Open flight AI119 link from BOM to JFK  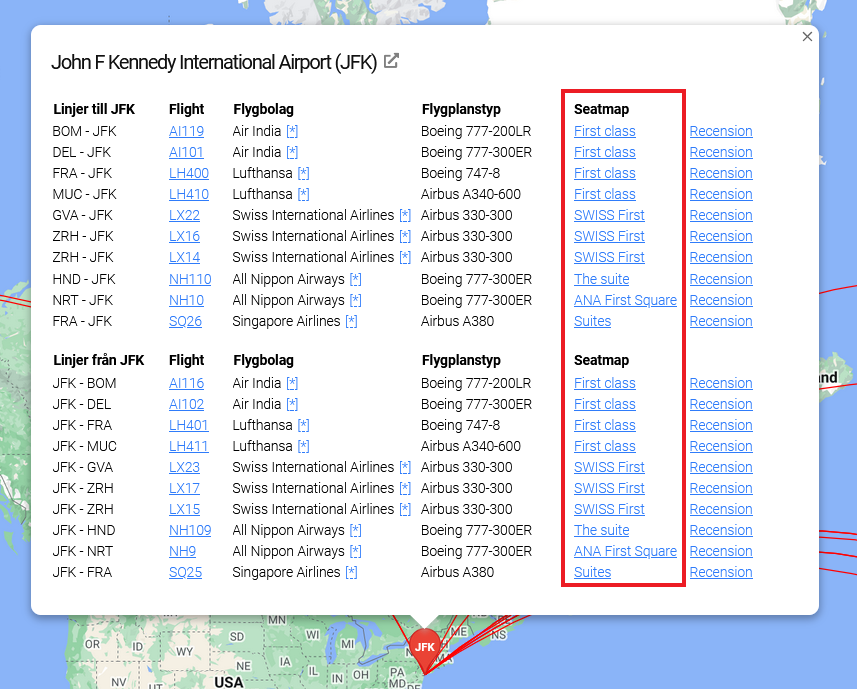point(186,131)
